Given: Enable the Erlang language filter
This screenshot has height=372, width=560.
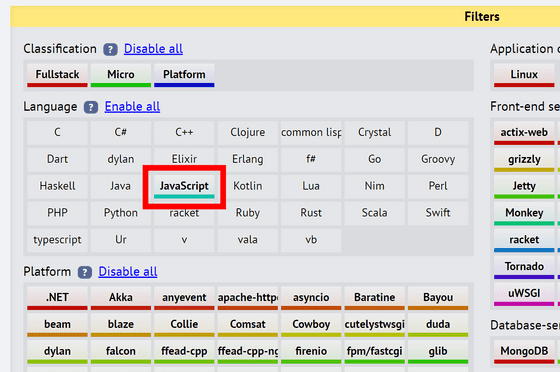Looking at the screenshot, I should pos(248,160).
